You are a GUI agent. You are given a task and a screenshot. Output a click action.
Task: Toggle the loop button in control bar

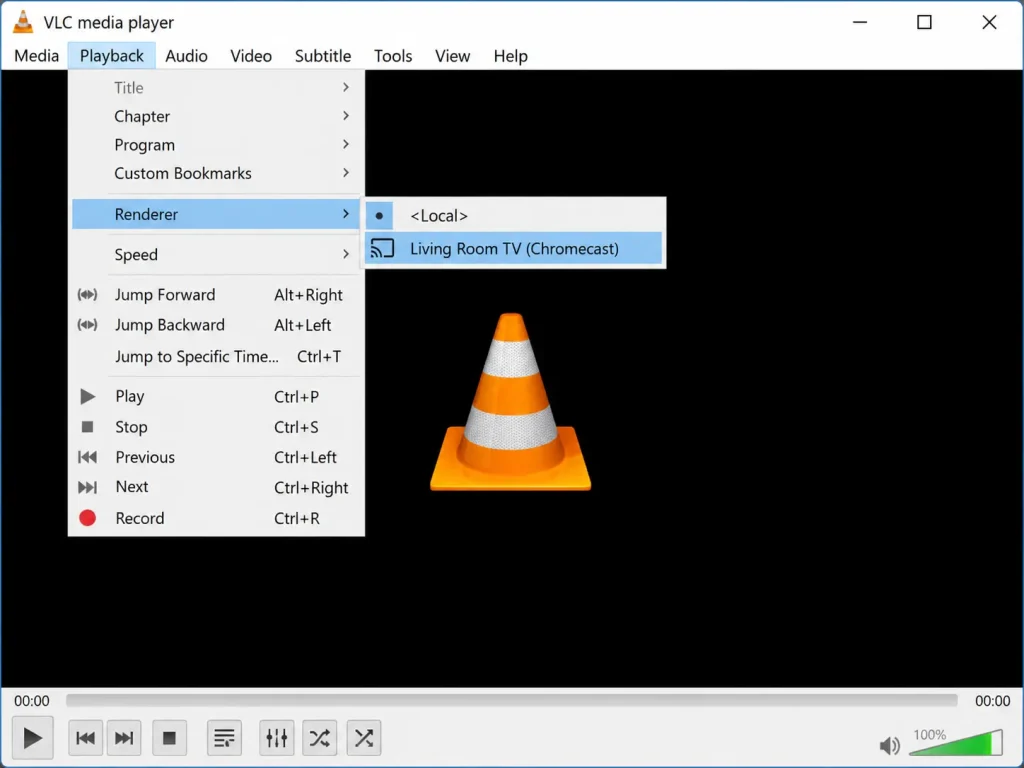point(319,738)
